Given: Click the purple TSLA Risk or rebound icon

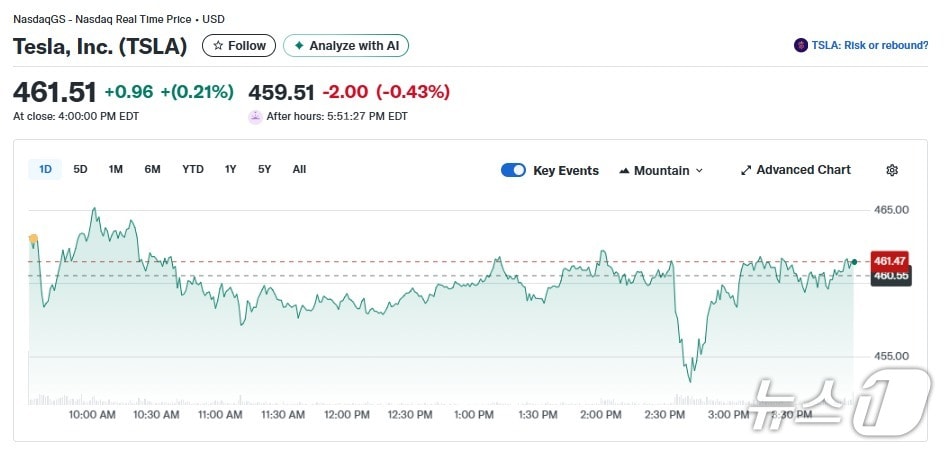Looking at the screenshot, I should pyautogui.click(x=800, y=45).
